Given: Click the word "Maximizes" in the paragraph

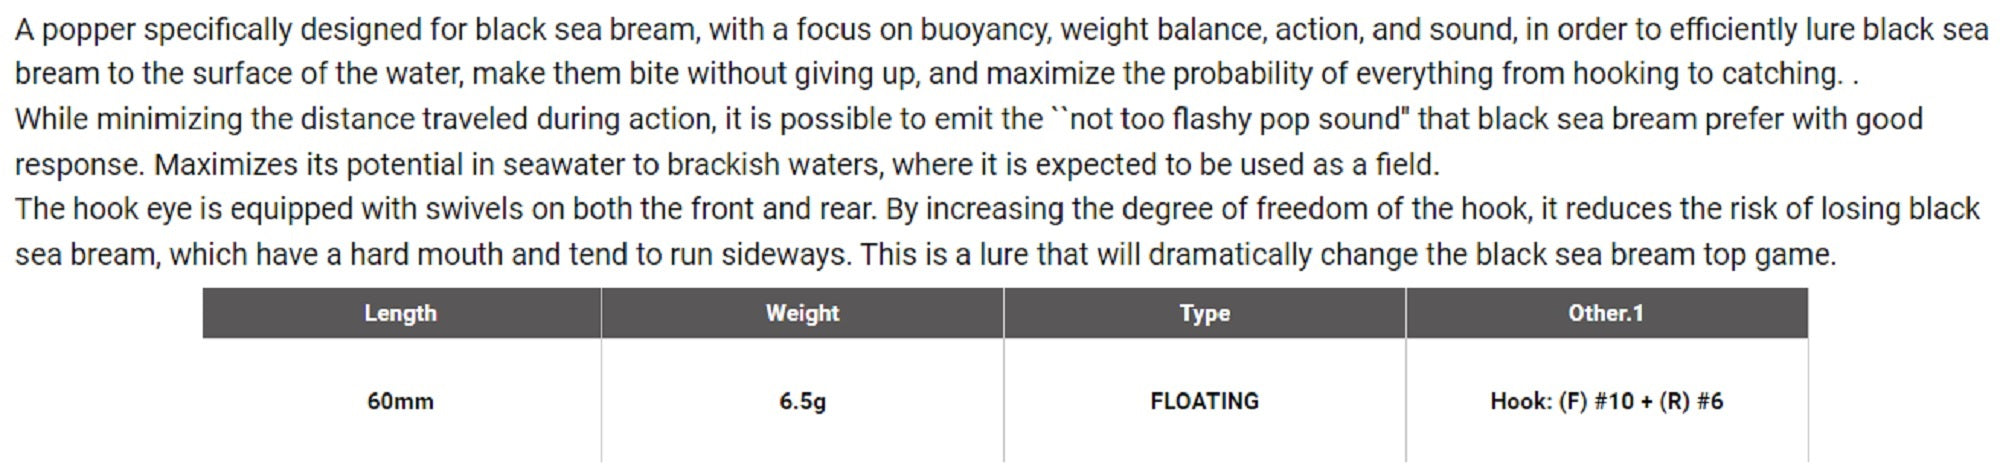Looking at the screenshot, I should pos(224,164).
